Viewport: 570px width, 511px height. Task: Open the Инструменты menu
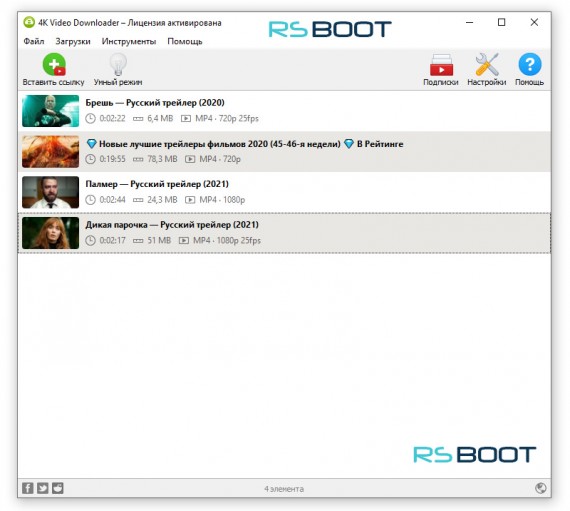129,41
